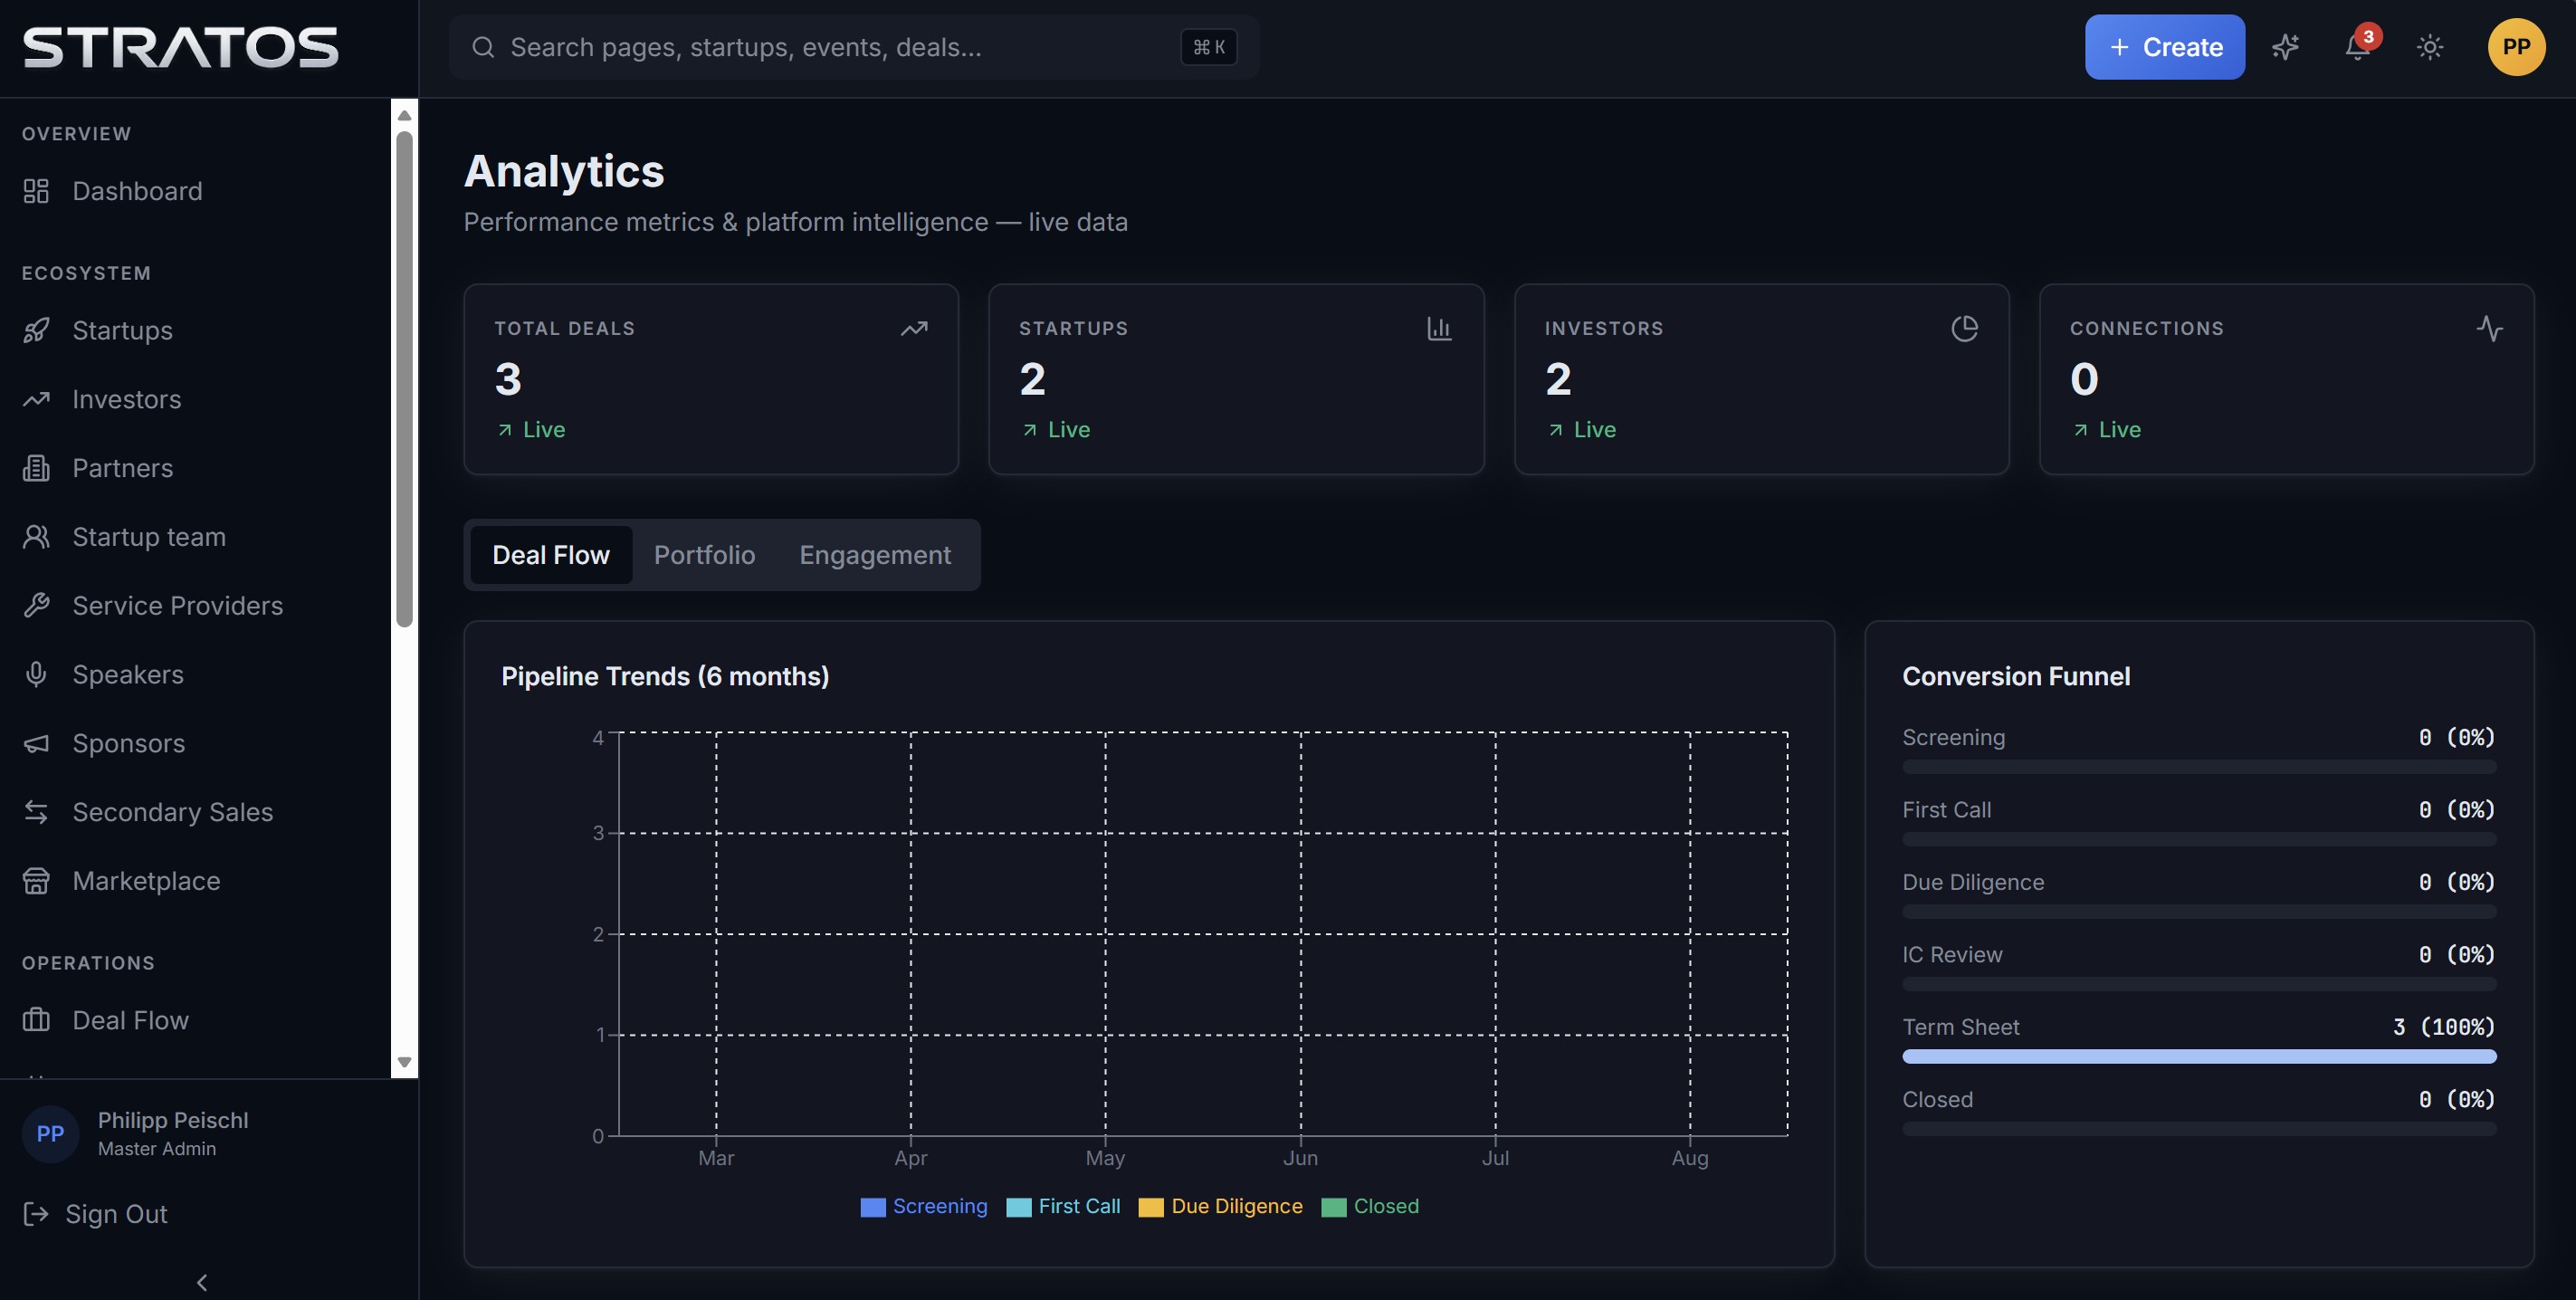Click the sidebar scrollbar down arrow
Screen dimensions: 2576x1300
pyautogui.click(x=404, y=1062)
